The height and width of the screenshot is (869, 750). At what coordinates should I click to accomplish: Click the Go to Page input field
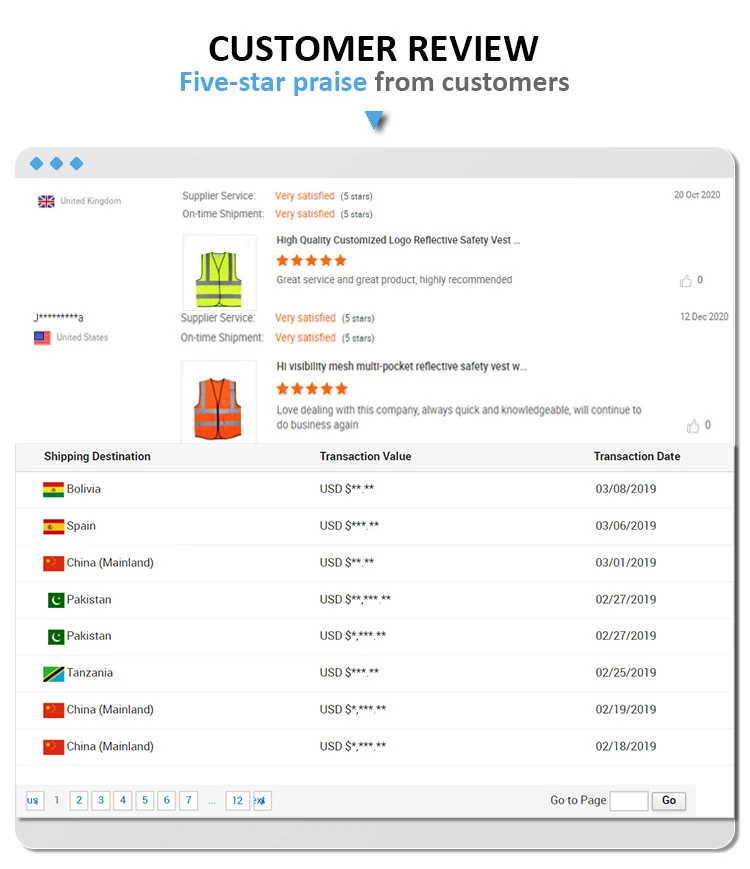(628, 800)
